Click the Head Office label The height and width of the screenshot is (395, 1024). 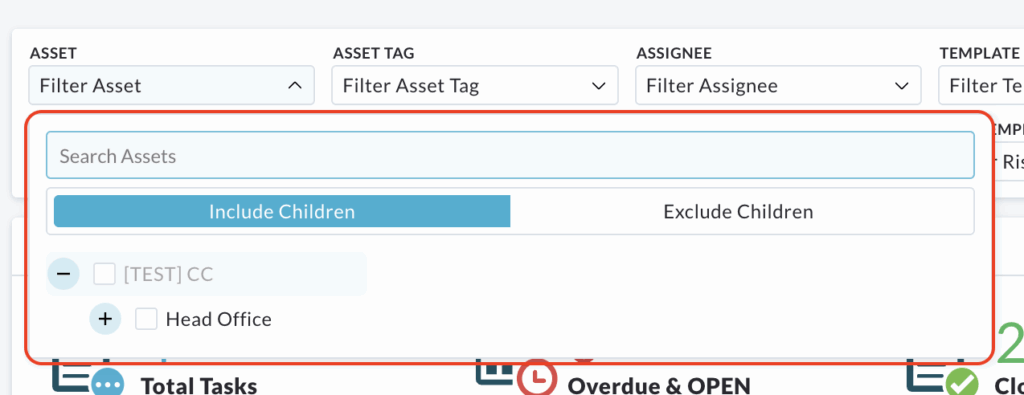pyautogui.click(x=218, y=319)
